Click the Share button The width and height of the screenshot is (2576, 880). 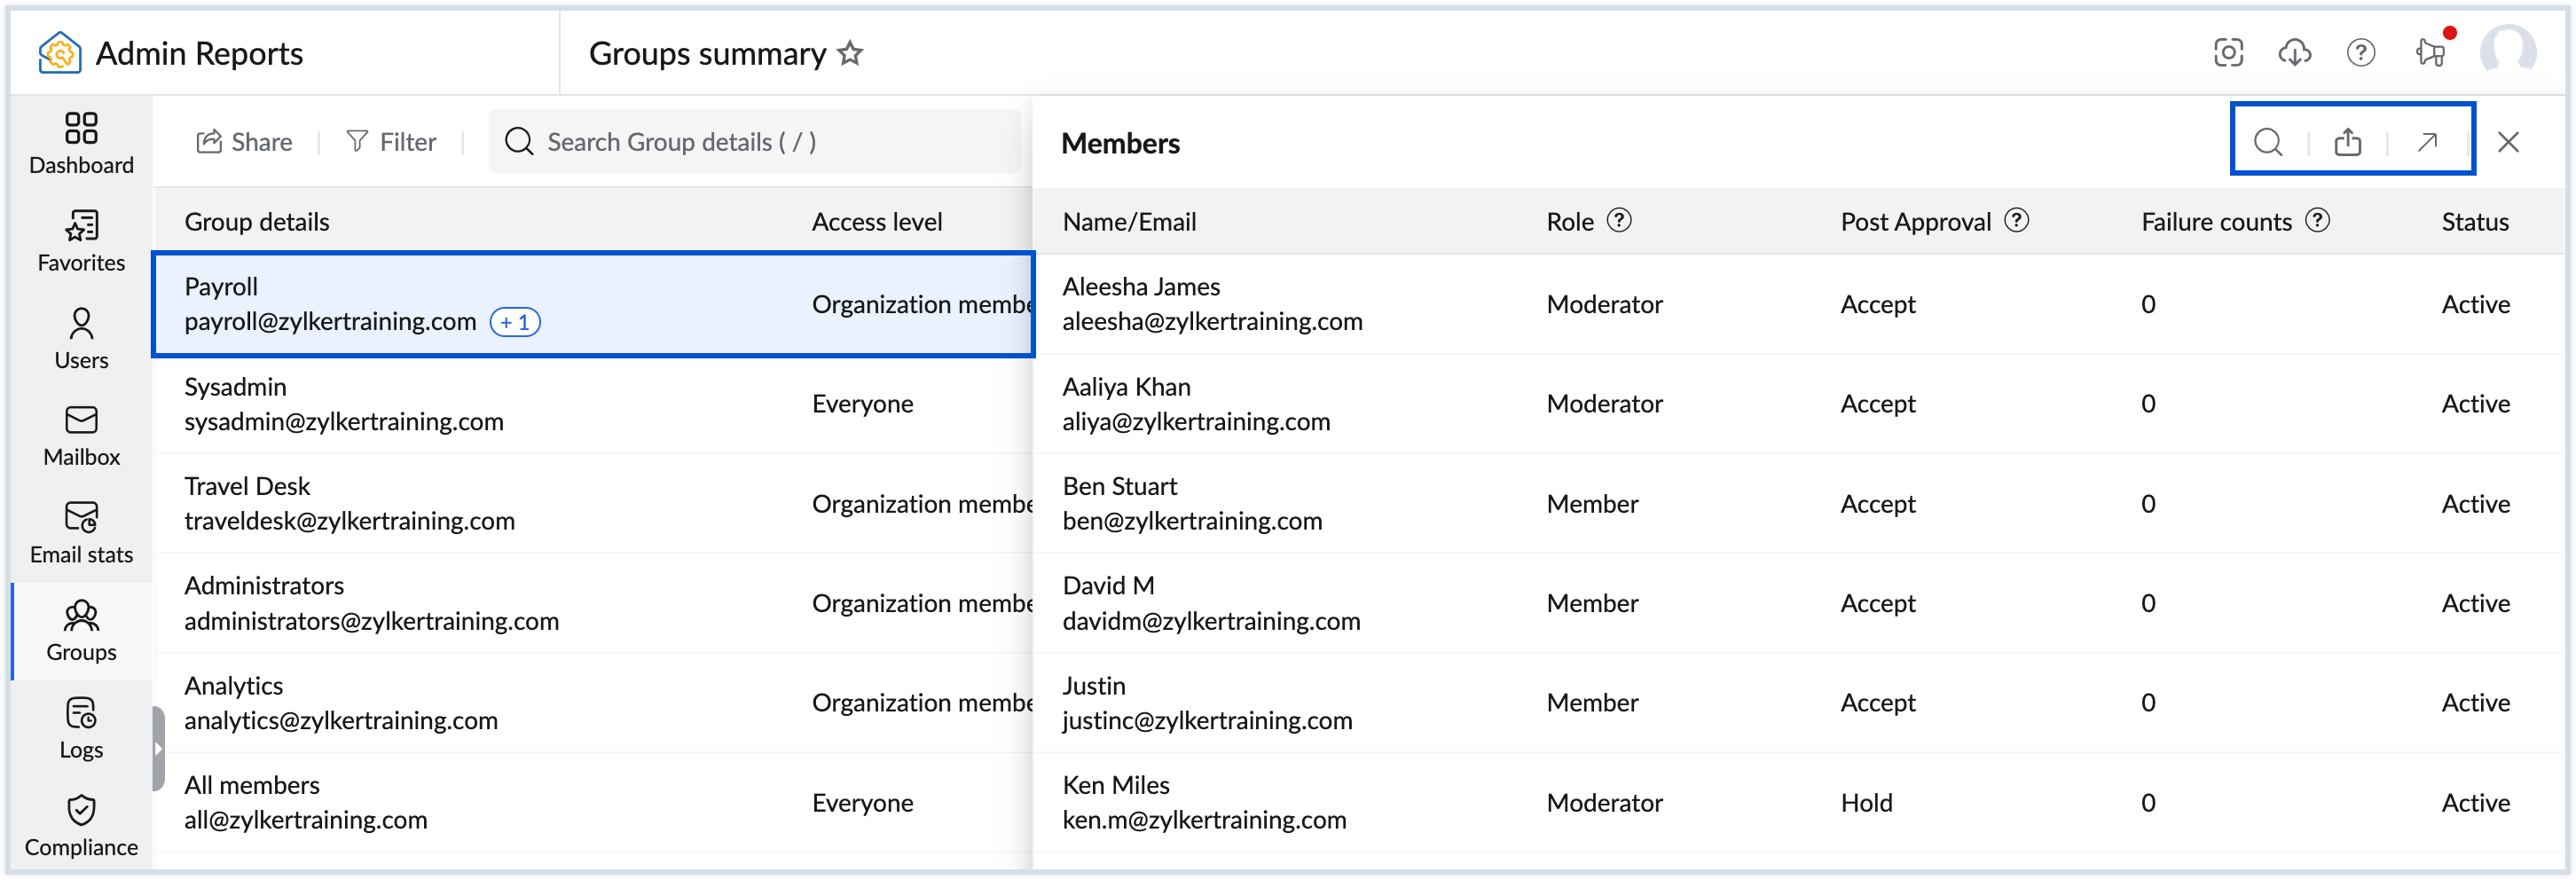point(243,141)
